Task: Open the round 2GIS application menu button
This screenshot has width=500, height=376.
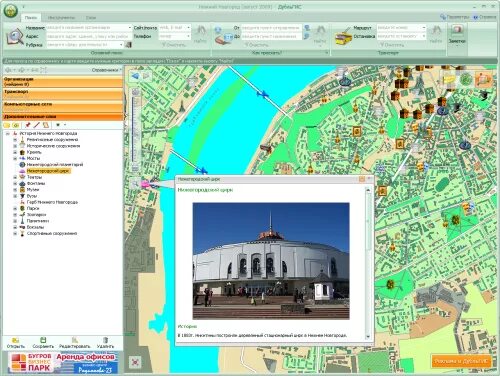Action: [11, 11]
